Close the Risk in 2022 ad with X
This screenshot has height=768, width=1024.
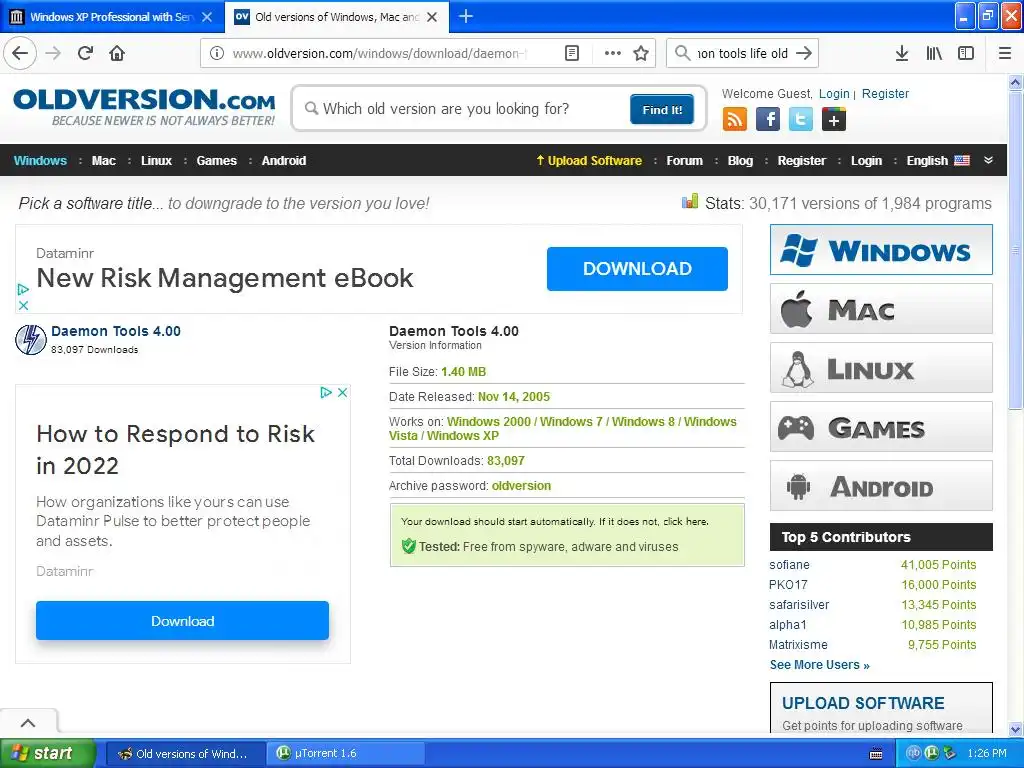coord(342,392)
